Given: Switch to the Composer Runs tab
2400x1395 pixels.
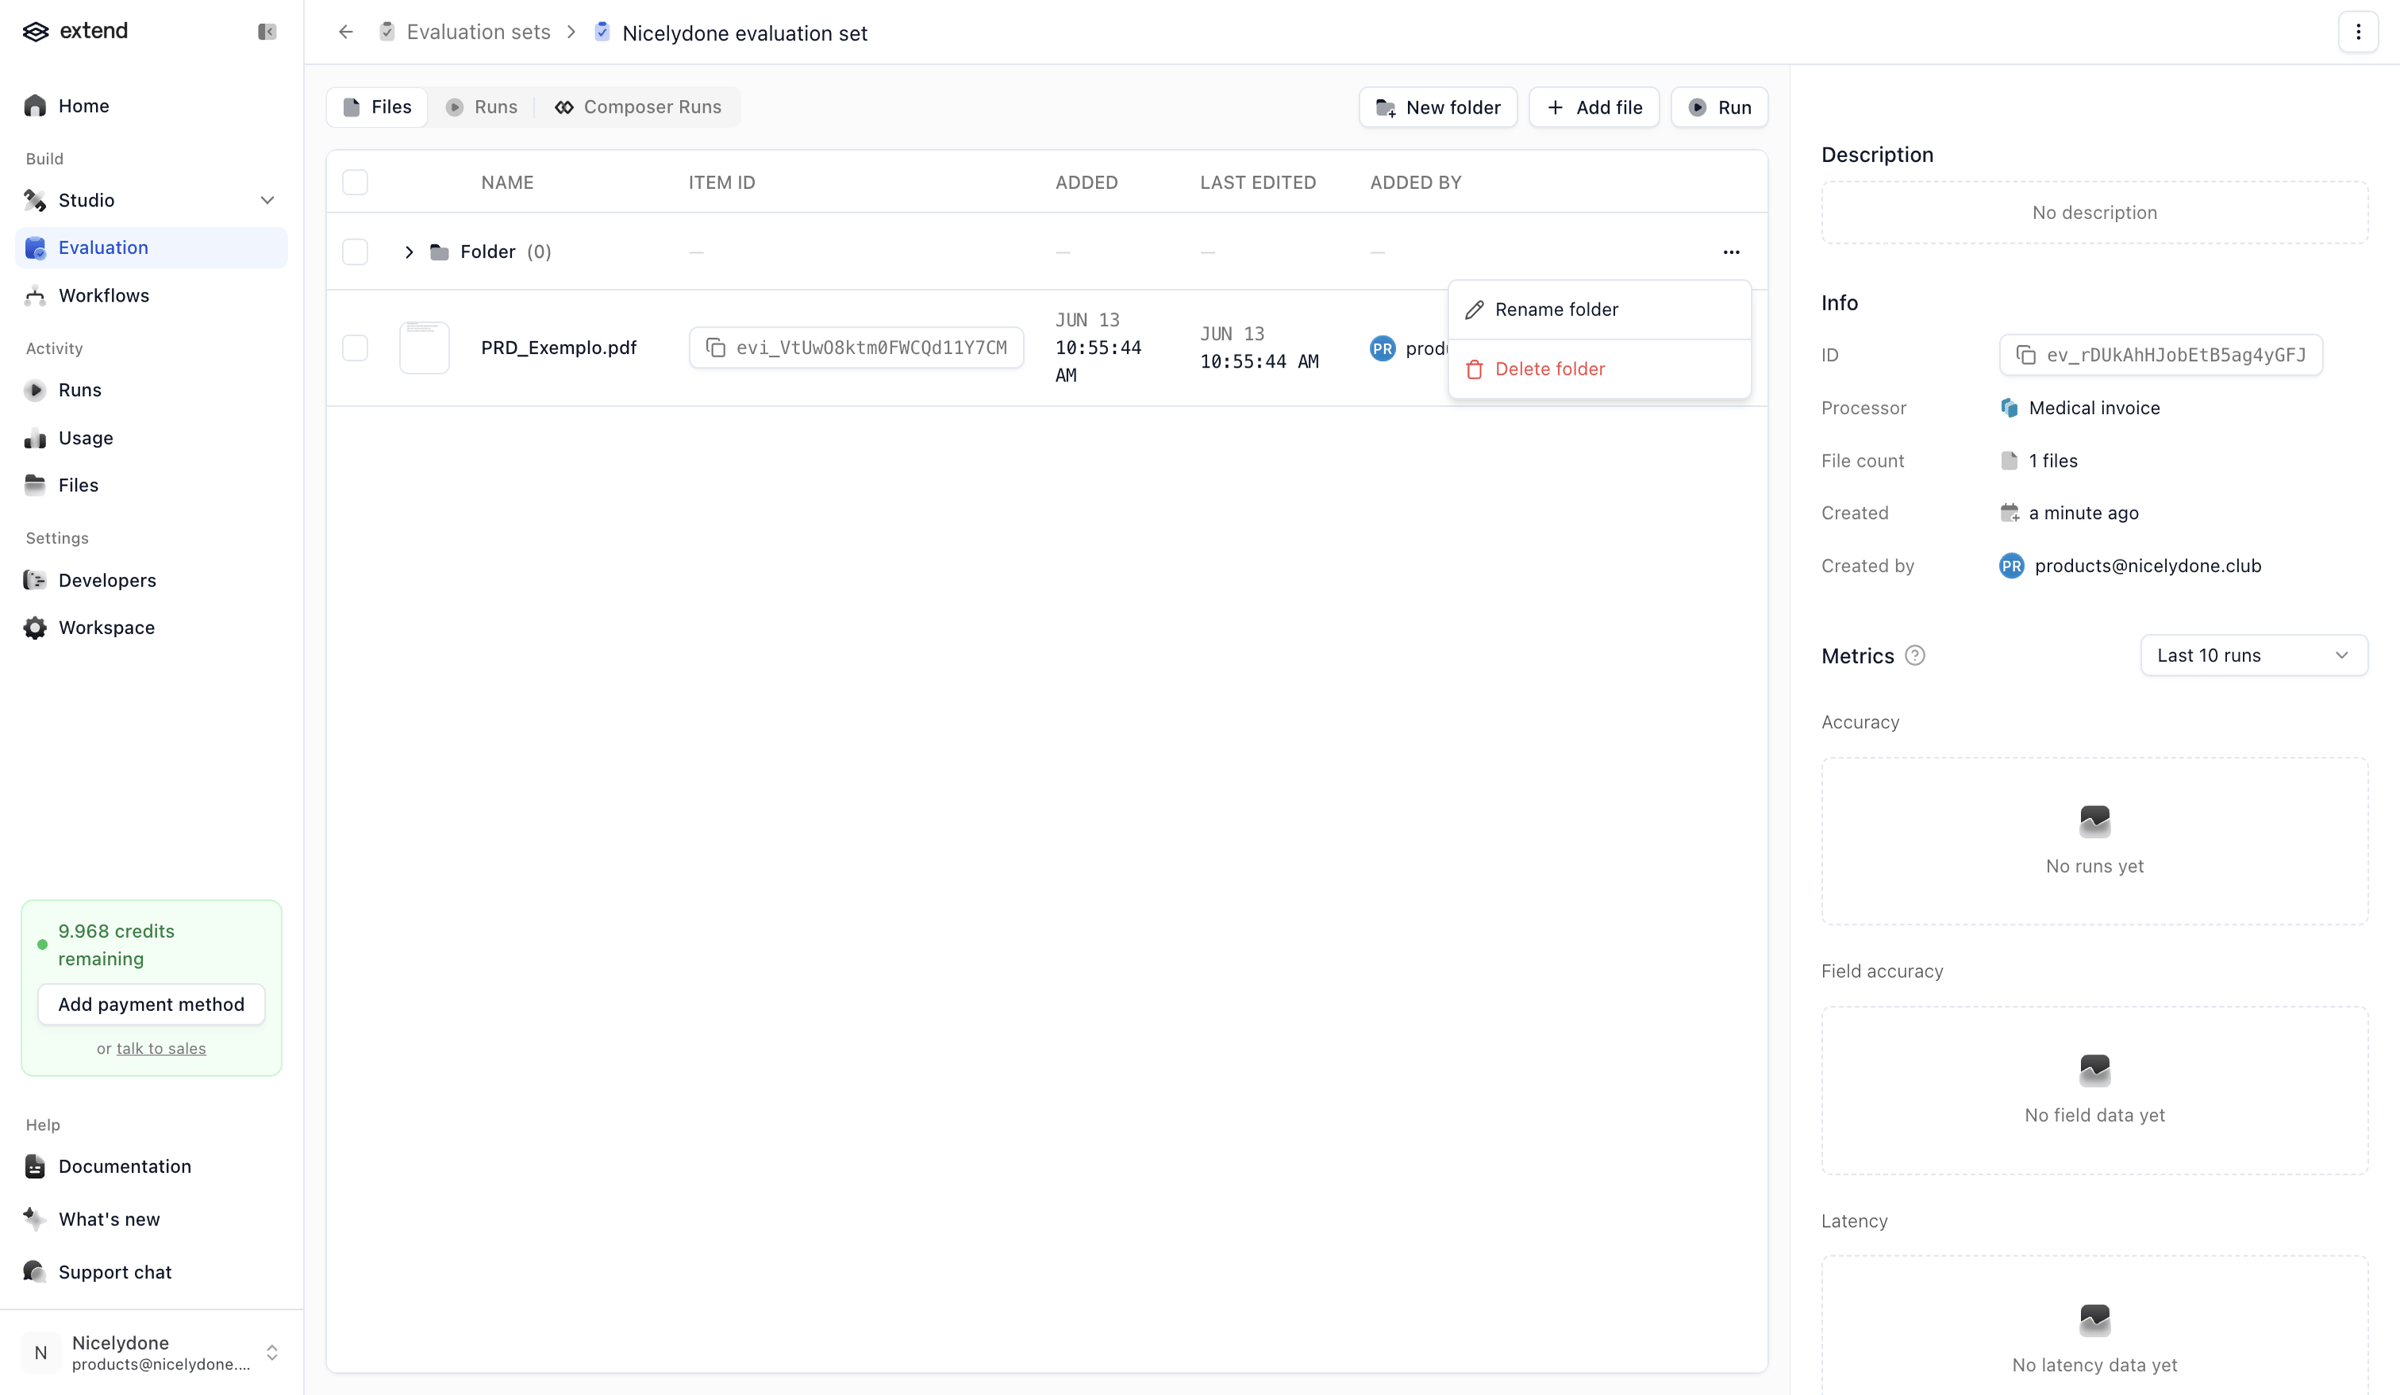Looking at the screenshot, I should pos(638,107).
